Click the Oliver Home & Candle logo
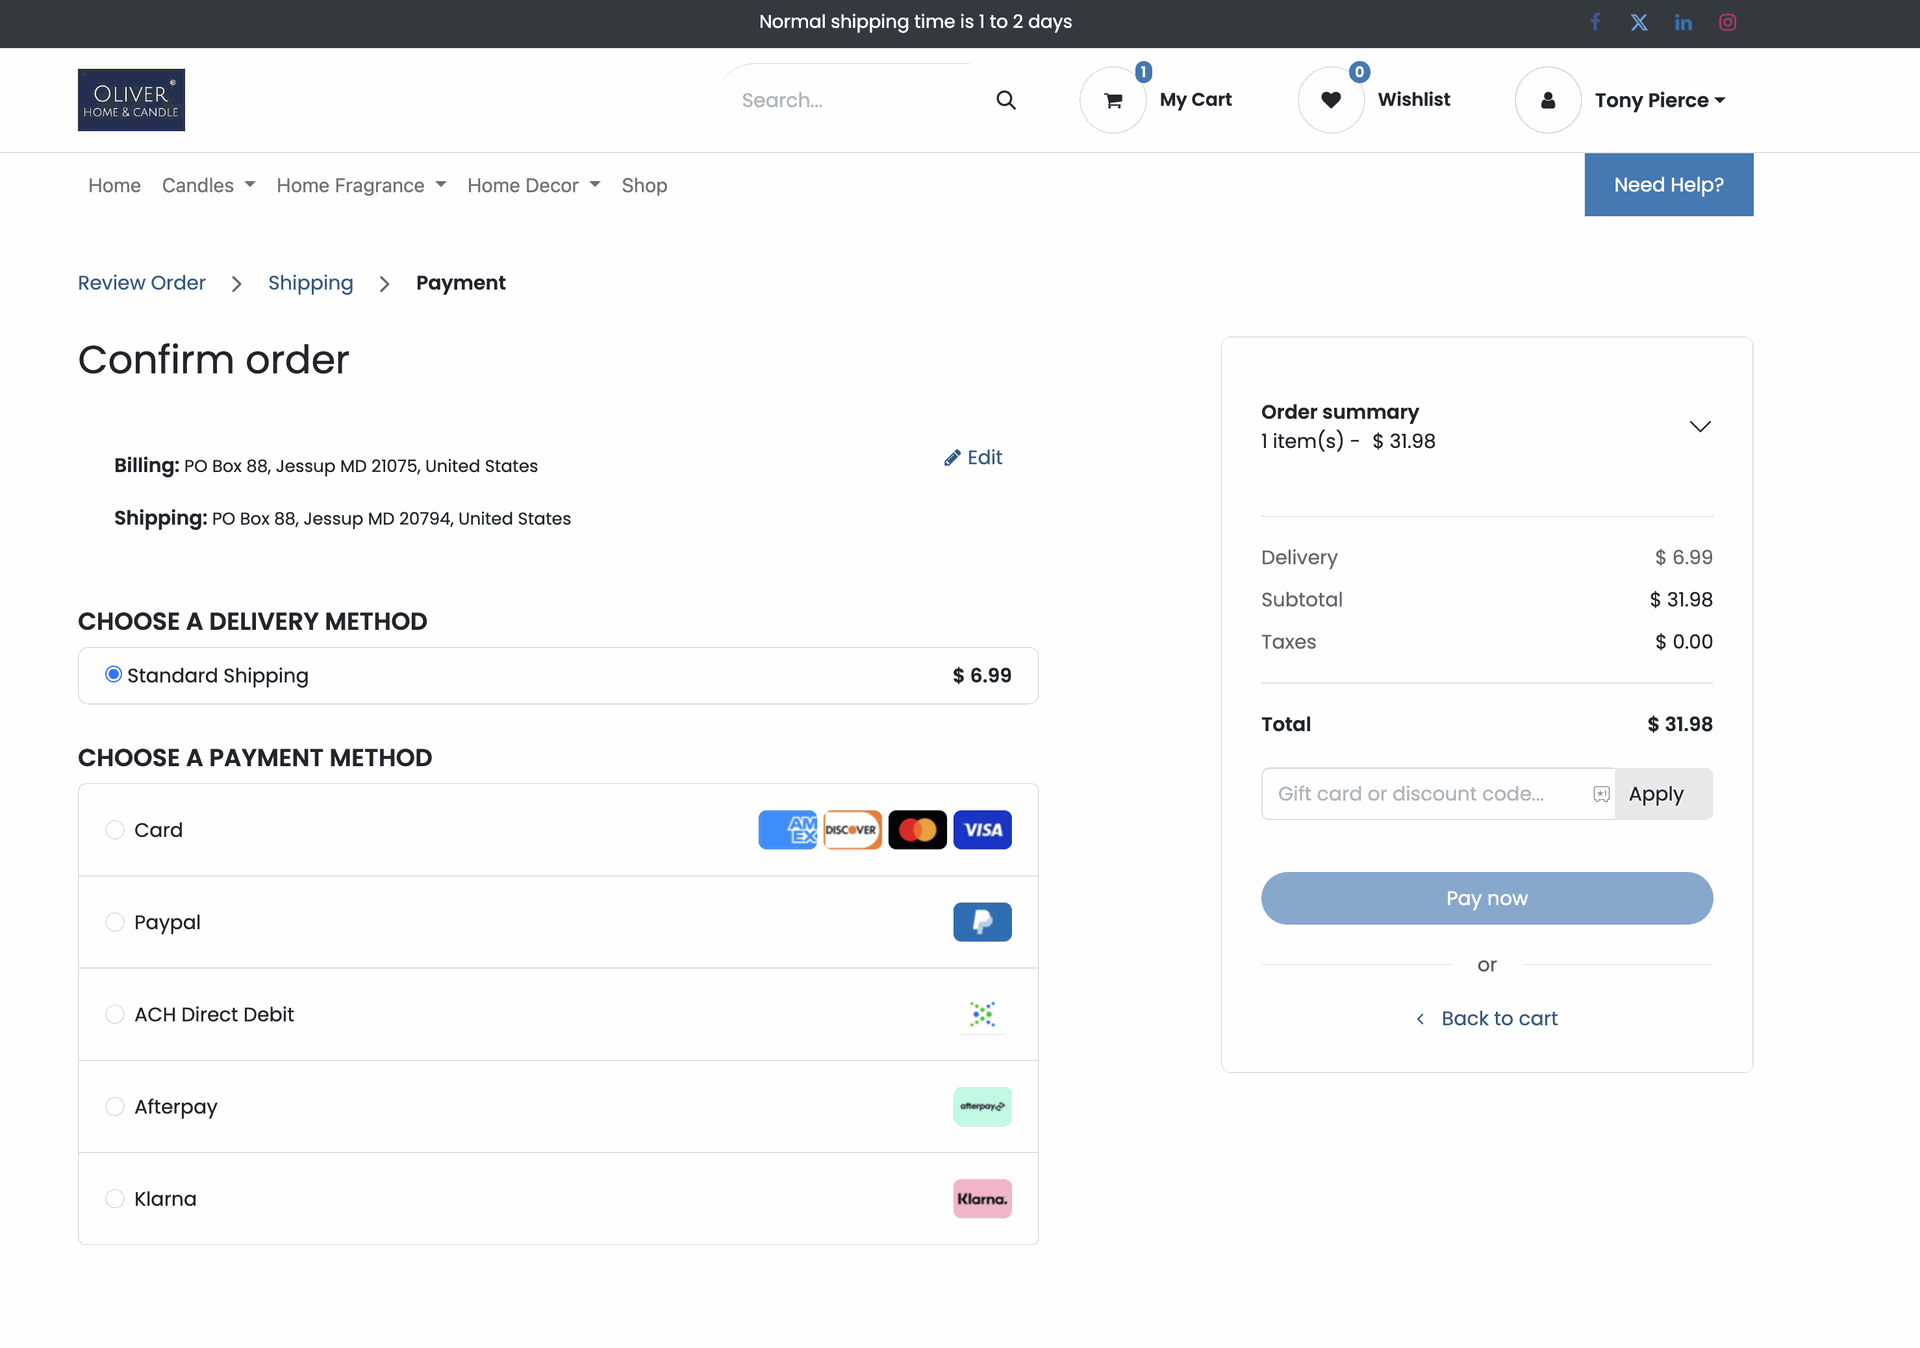This screenshot has height=1348, width=1920. click(131, 100)
